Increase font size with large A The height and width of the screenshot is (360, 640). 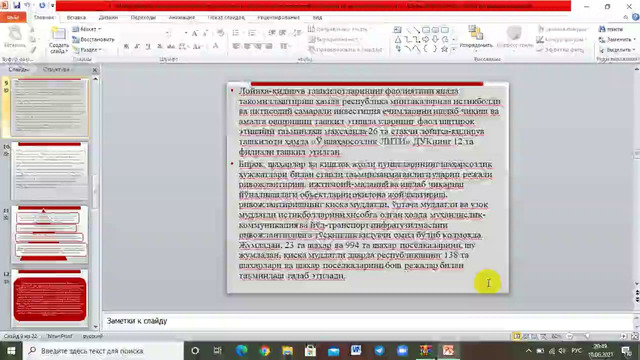coord(195,33)
